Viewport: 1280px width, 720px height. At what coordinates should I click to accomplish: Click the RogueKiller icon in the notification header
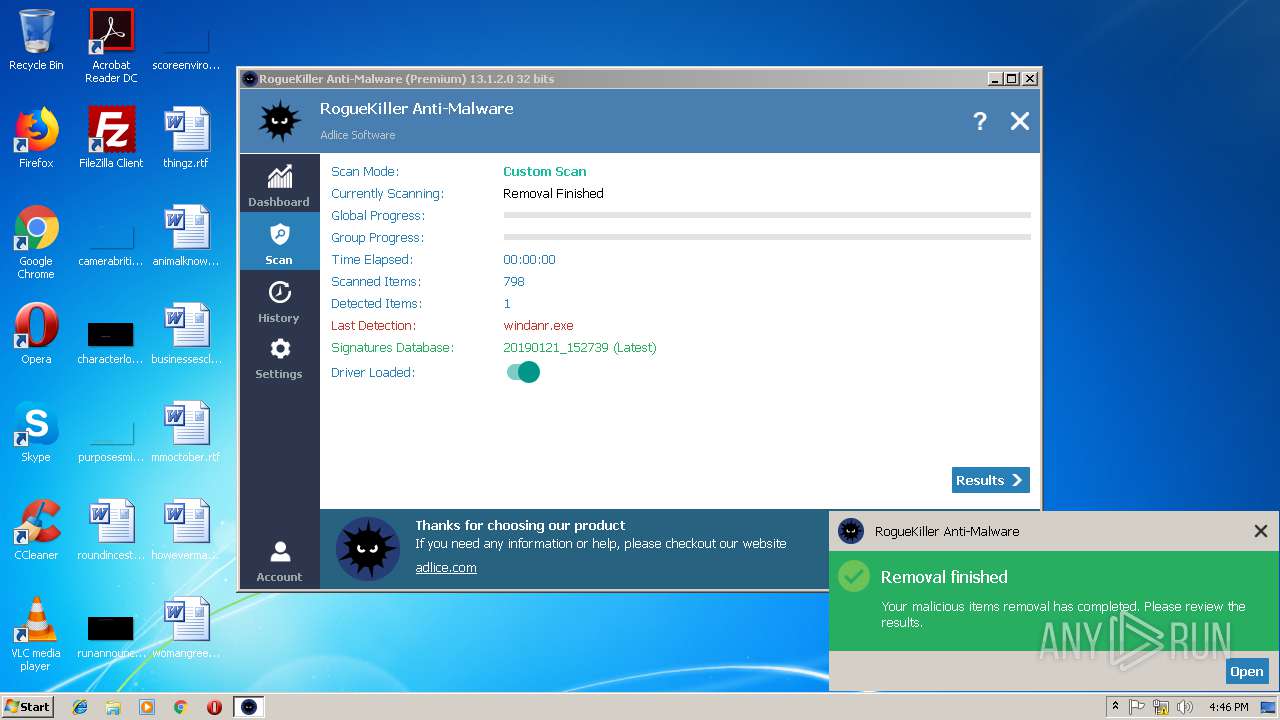point(851,531)
